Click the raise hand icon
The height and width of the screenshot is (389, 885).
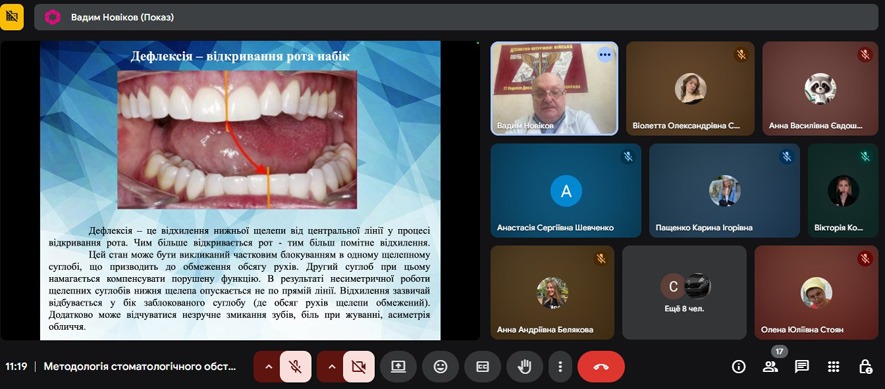(x=524, y=366)
